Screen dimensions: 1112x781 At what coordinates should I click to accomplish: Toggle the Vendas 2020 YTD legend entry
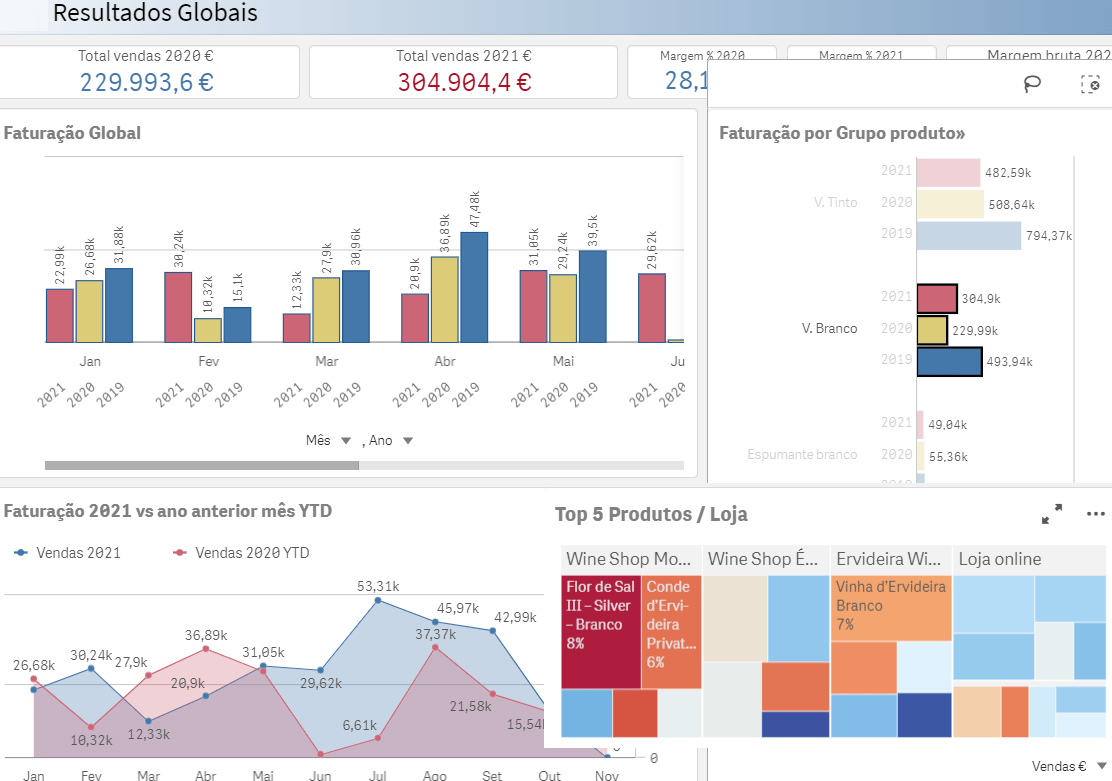point(241,553)
